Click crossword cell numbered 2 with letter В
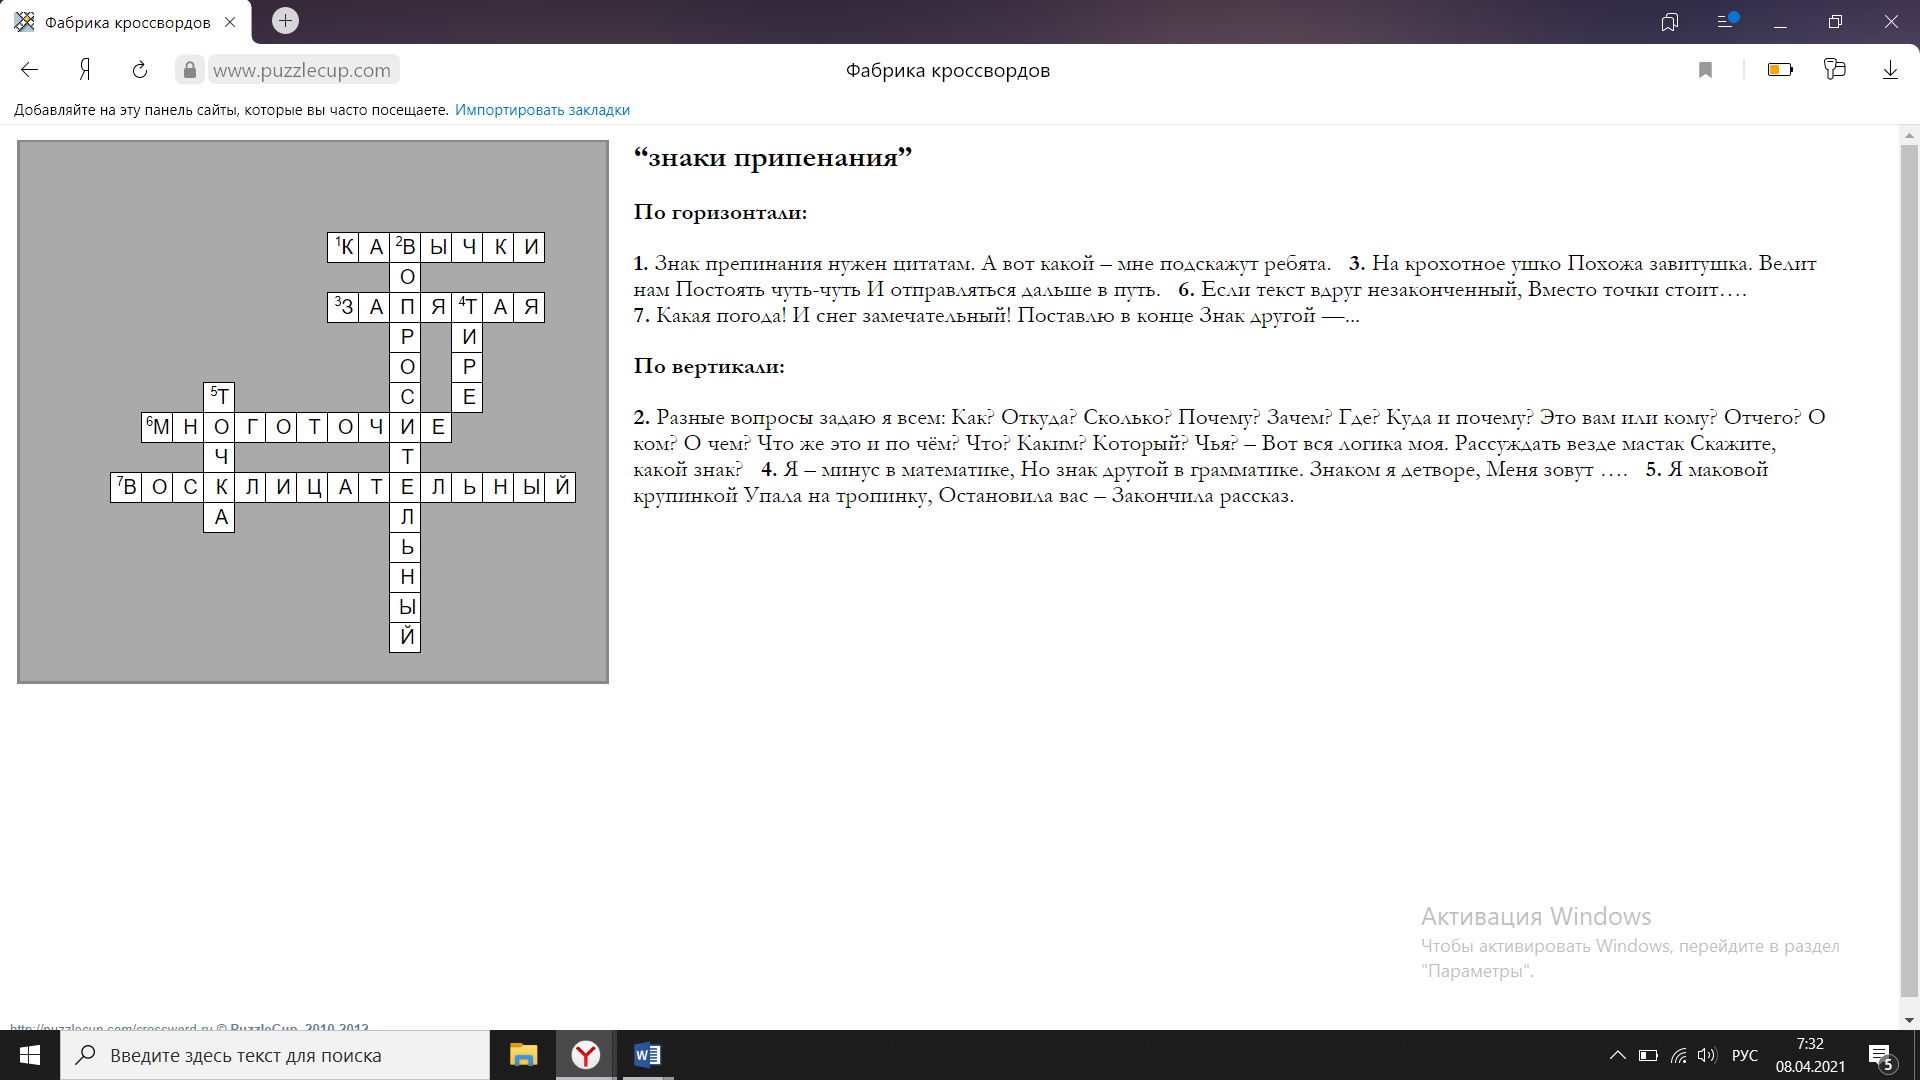The image size is (1920, 1080). point(405,248)
